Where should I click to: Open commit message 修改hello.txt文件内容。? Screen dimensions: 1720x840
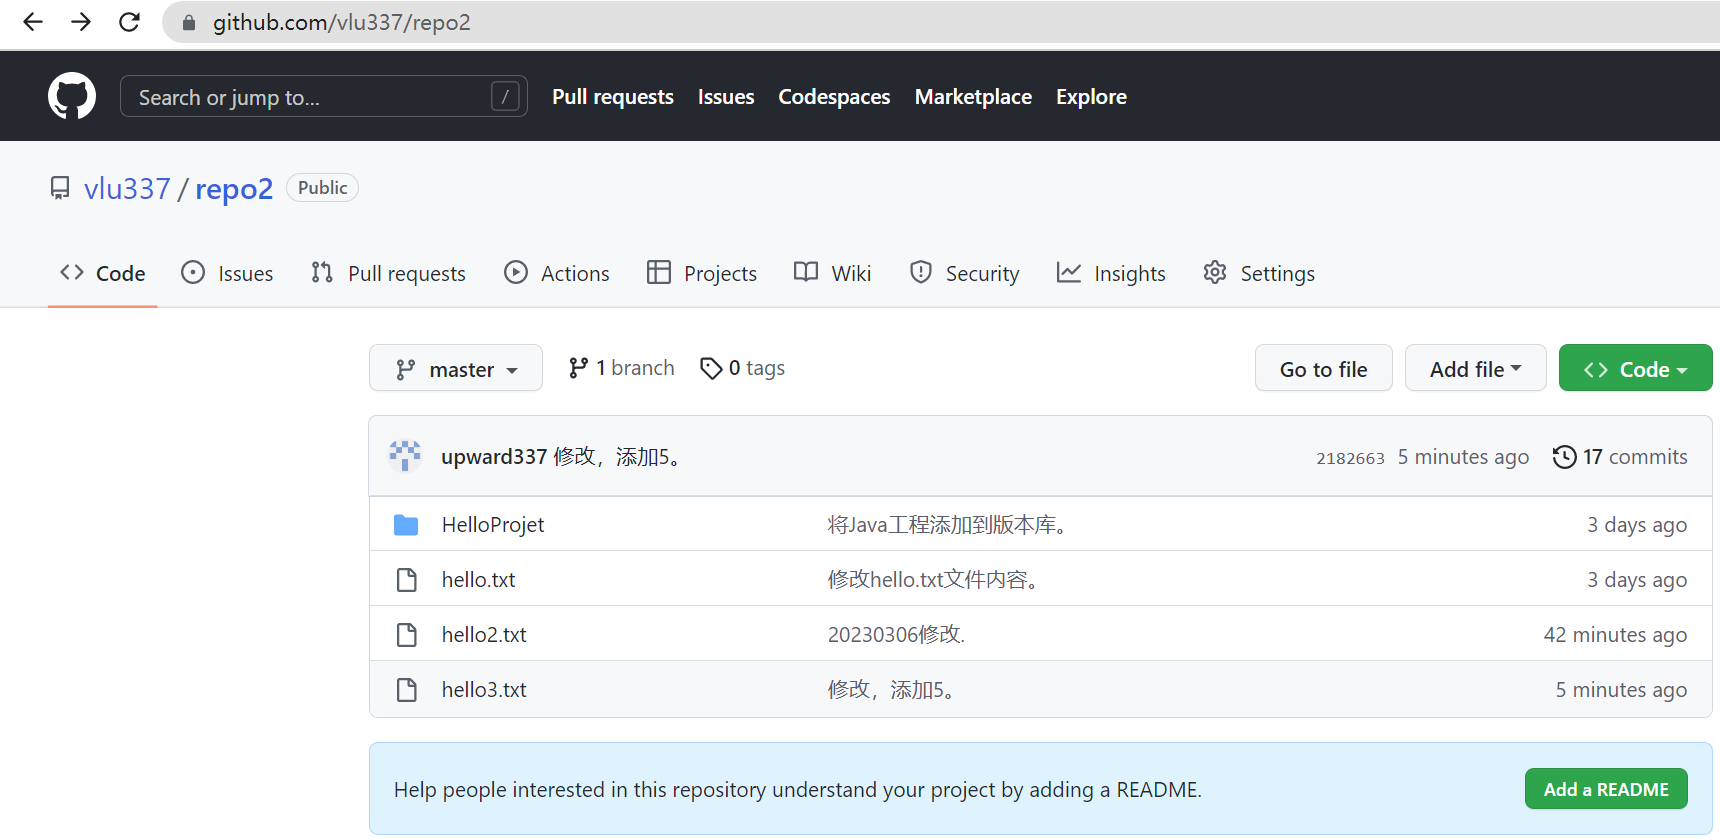click(x=935, y=580)
